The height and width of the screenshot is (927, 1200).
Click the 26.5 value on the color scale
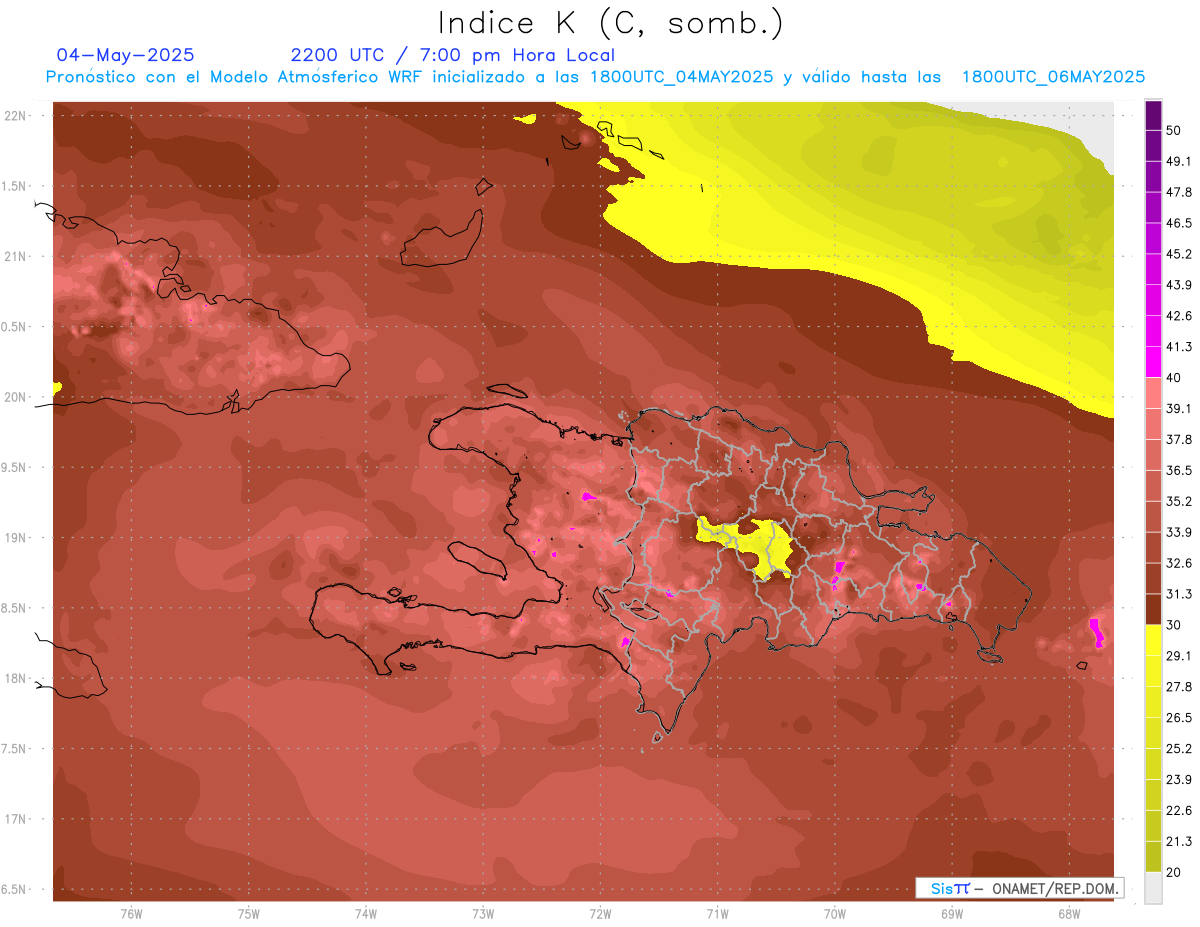click(x=1179, y=718)
